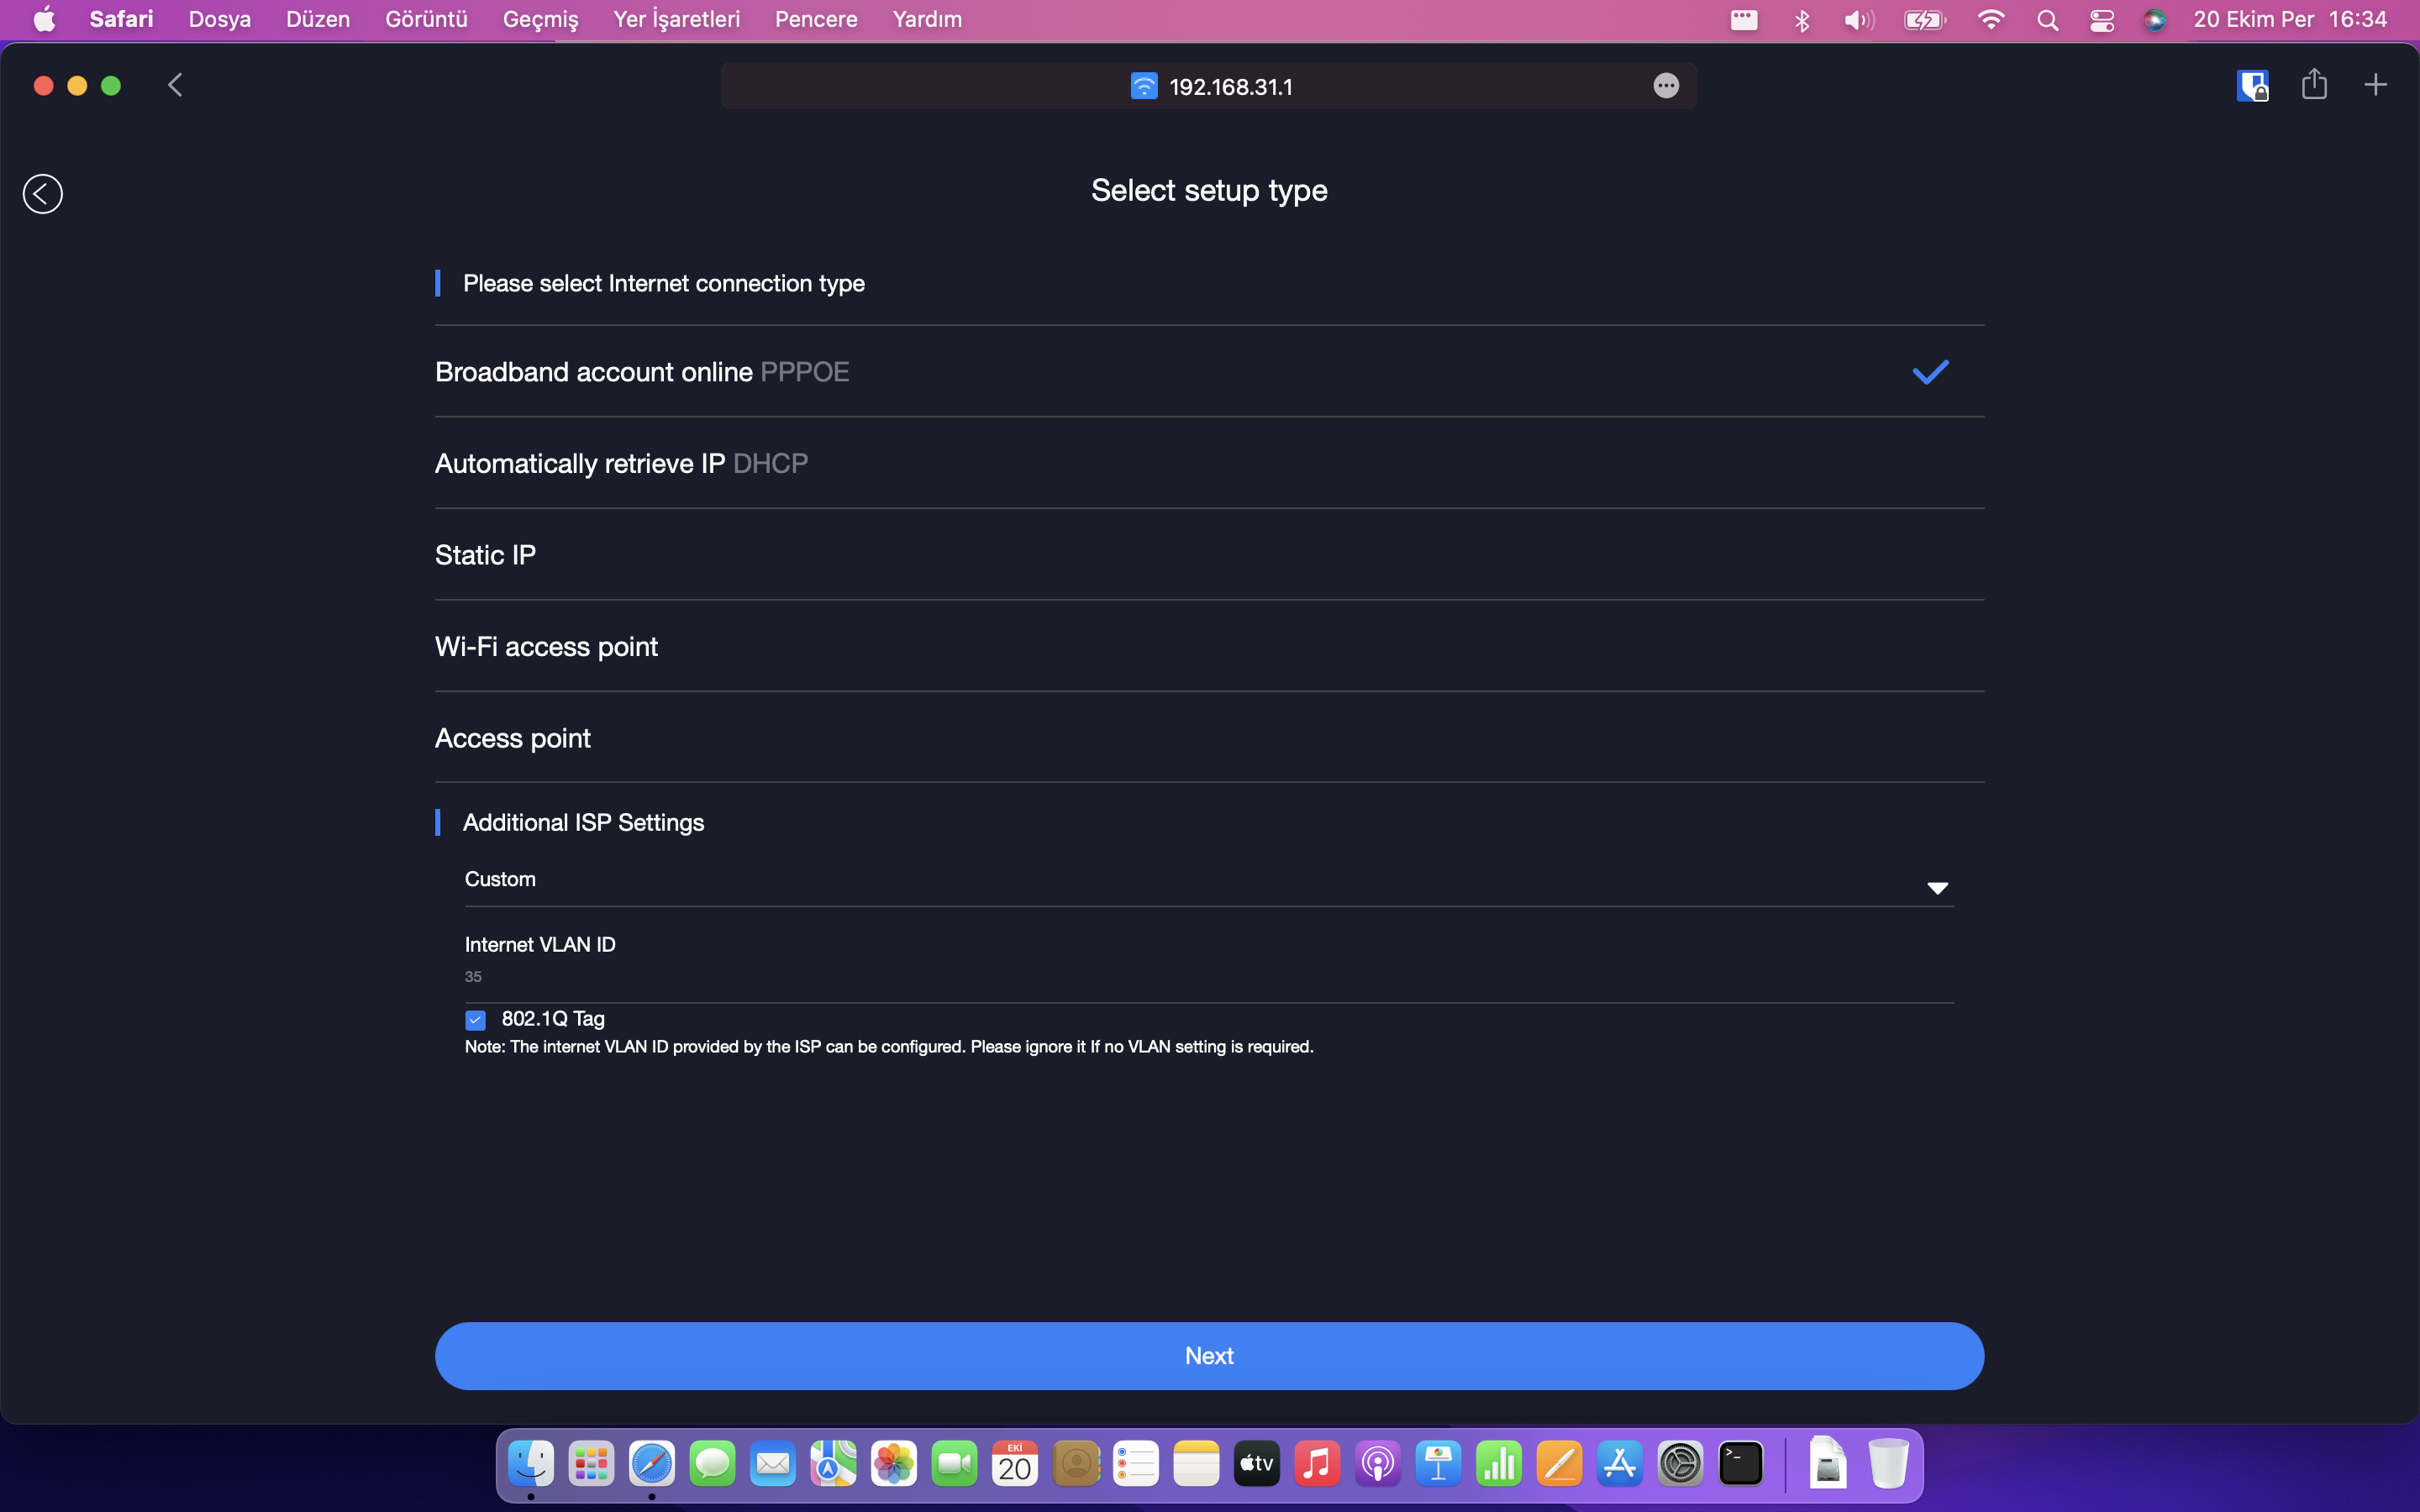The width and height of the screenshot is (2420, 1512).
Task: Toggle the 802.1Q Tag checkbox
Action: (475, 1020)
